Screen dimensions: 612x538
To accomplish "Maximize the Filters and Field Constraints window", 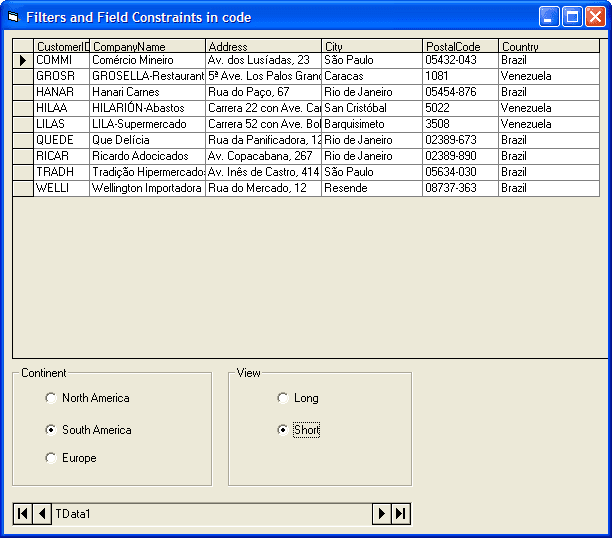I will [572, 17].
